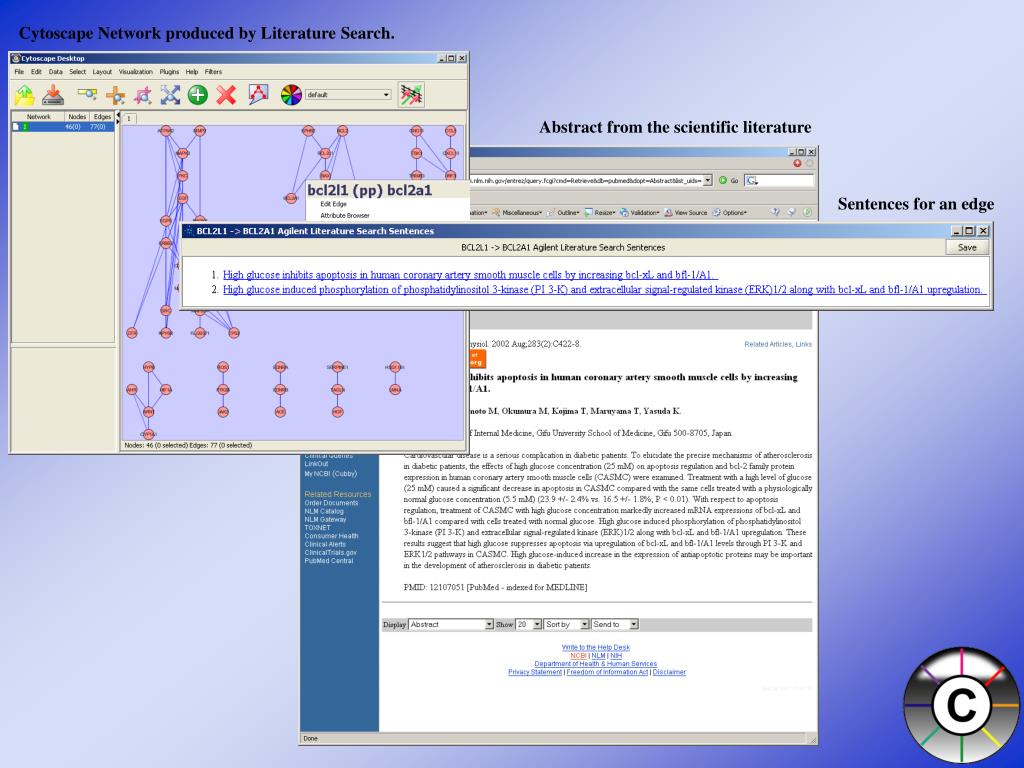
Task: Open the sentence link 'High glucose induced phosphorylation'
Action: [603, 289]
